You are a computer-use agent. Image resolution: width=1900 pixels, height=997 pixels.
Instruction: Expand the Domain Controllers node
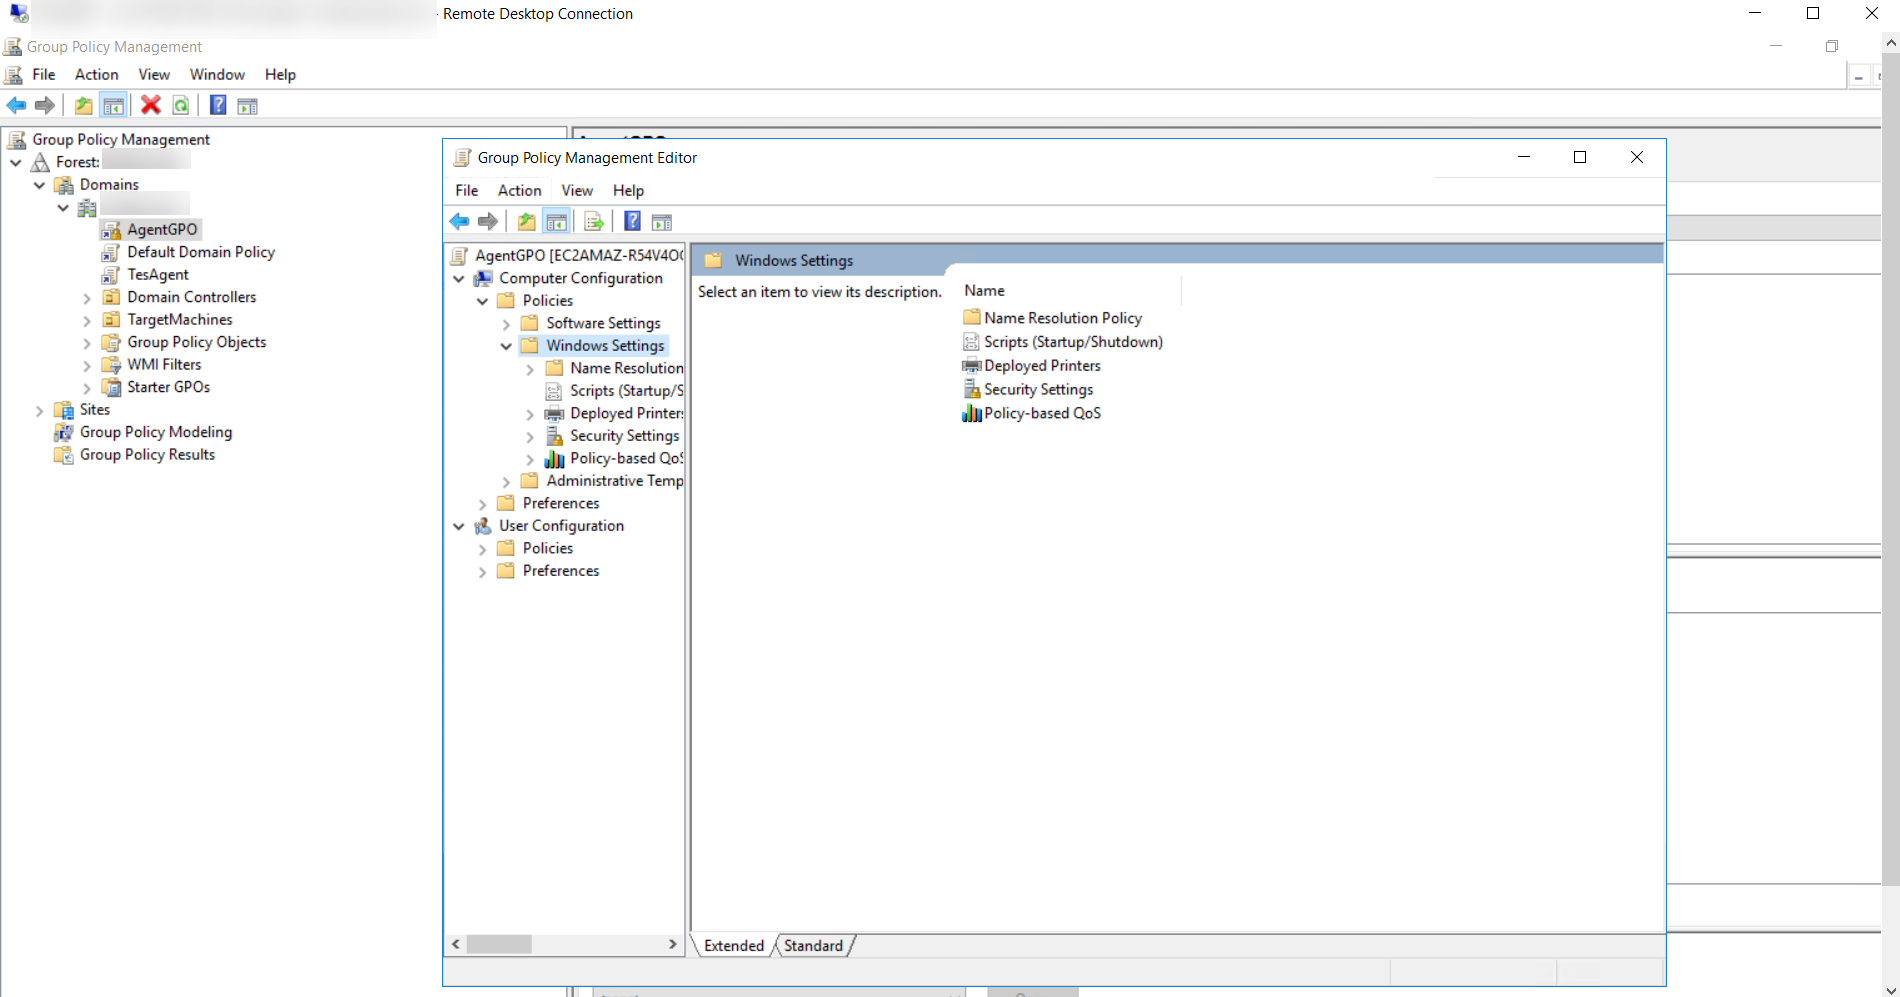(87, 298)
